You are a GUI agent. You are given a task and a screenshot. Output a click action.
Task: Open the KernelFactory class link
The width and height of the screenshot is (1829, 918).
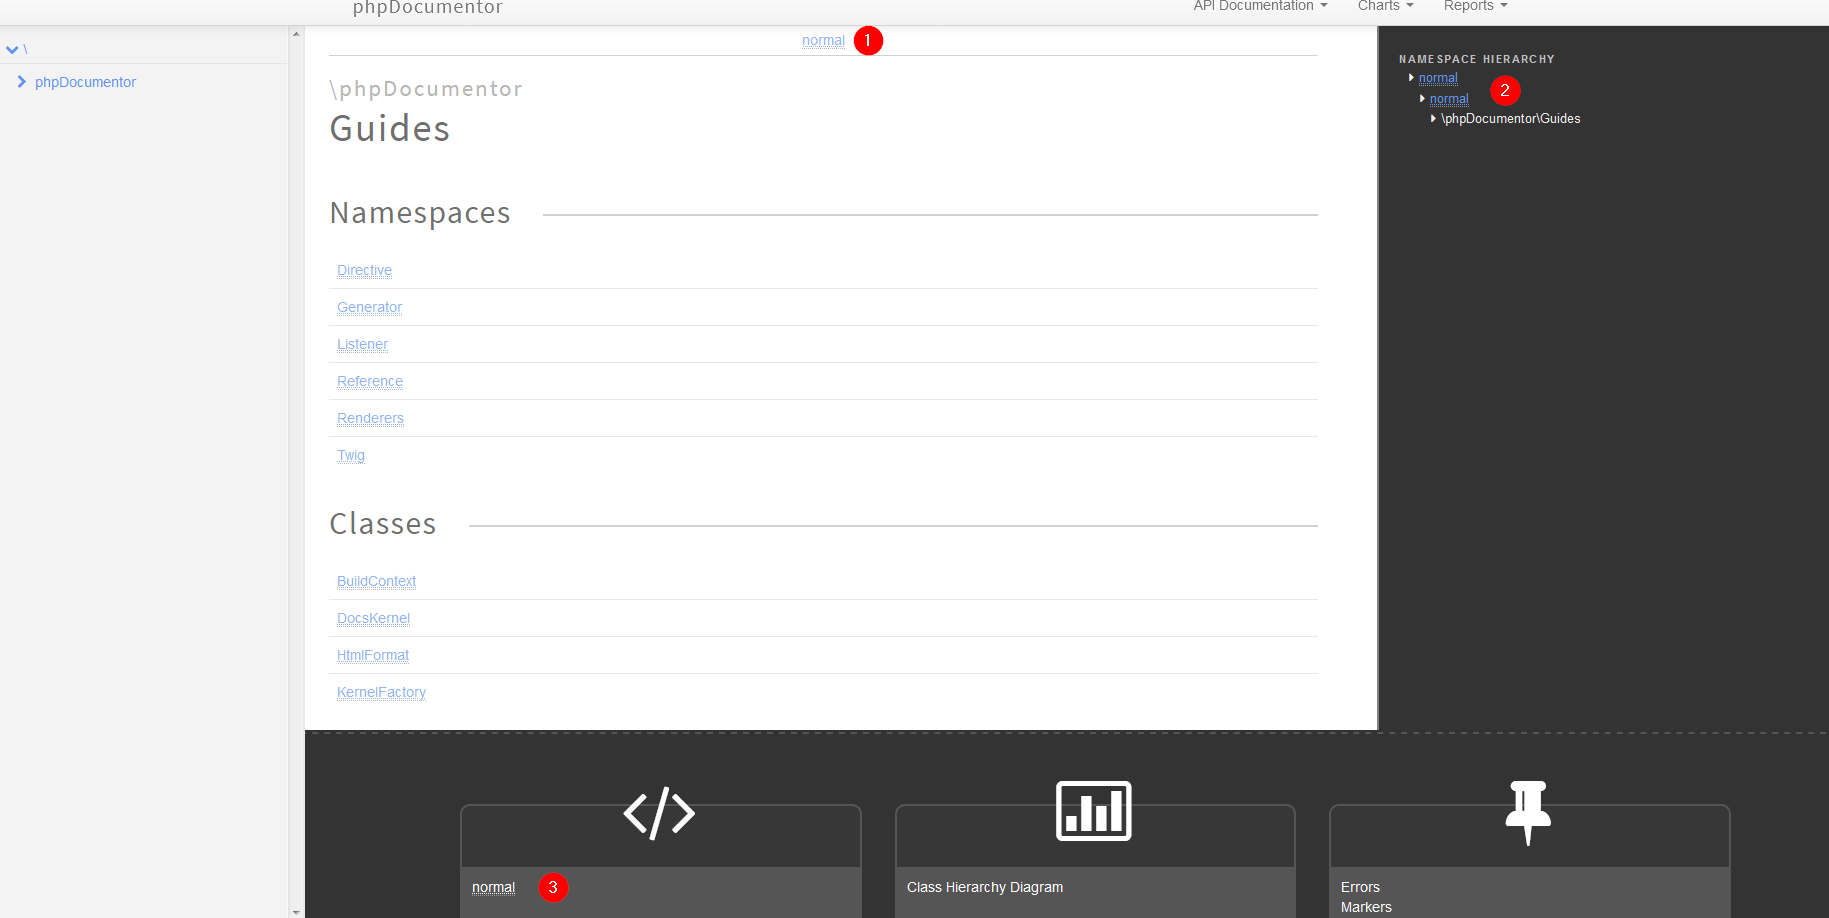pyautogui.click(x=381, y=692)
